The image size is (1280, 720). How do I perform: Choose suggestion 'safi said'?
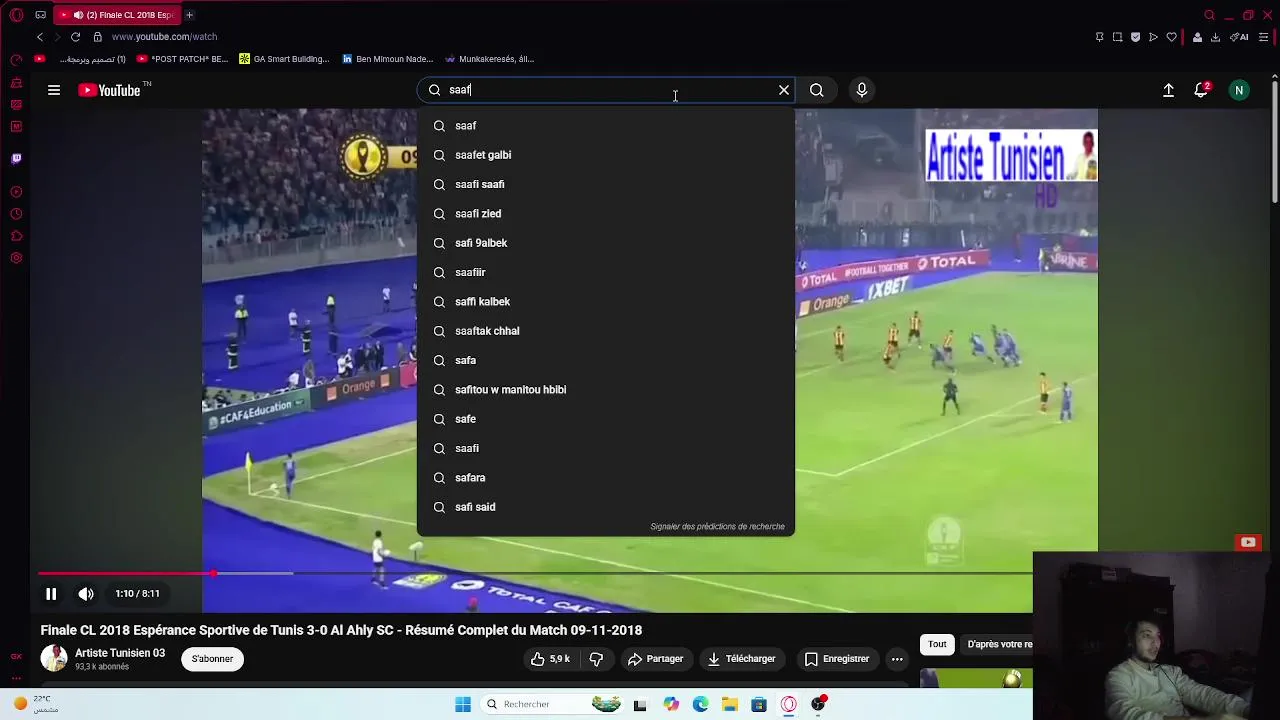pos(606,507)
